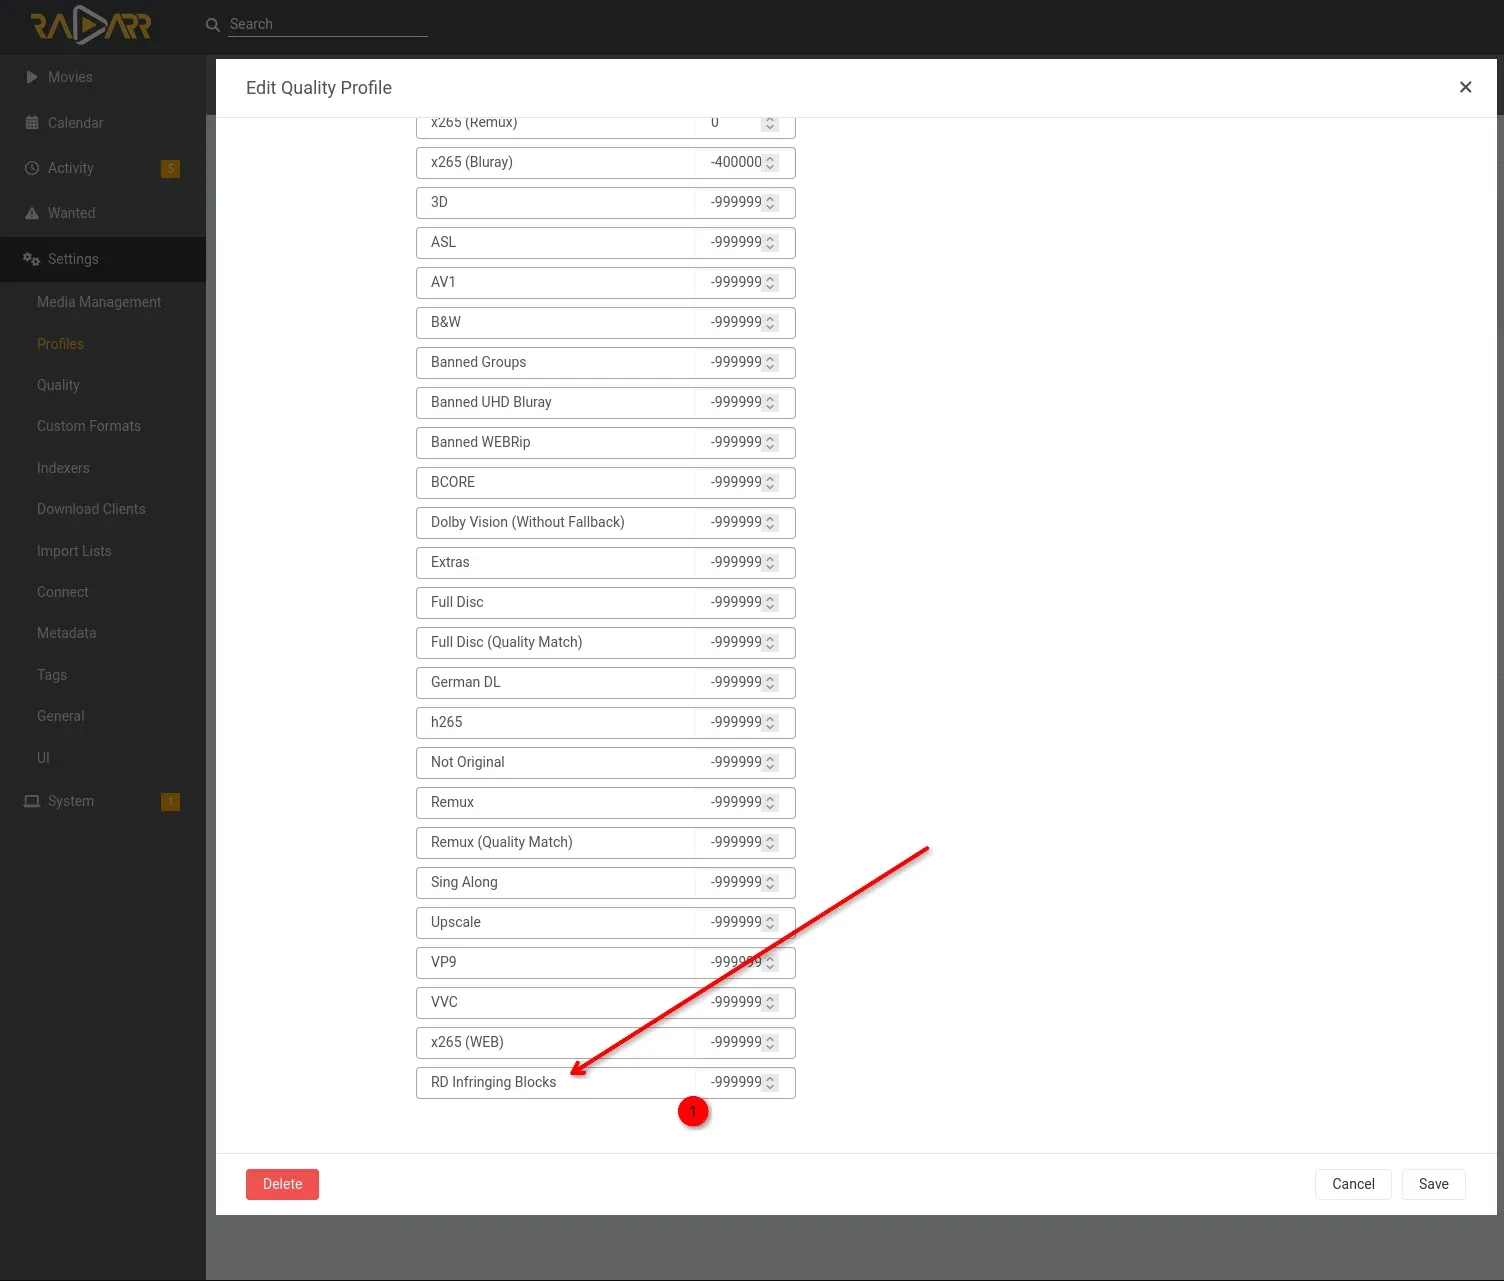Click the System notification badge
Viewport: 1504px width, 1281px height.
tap(171, 802)
